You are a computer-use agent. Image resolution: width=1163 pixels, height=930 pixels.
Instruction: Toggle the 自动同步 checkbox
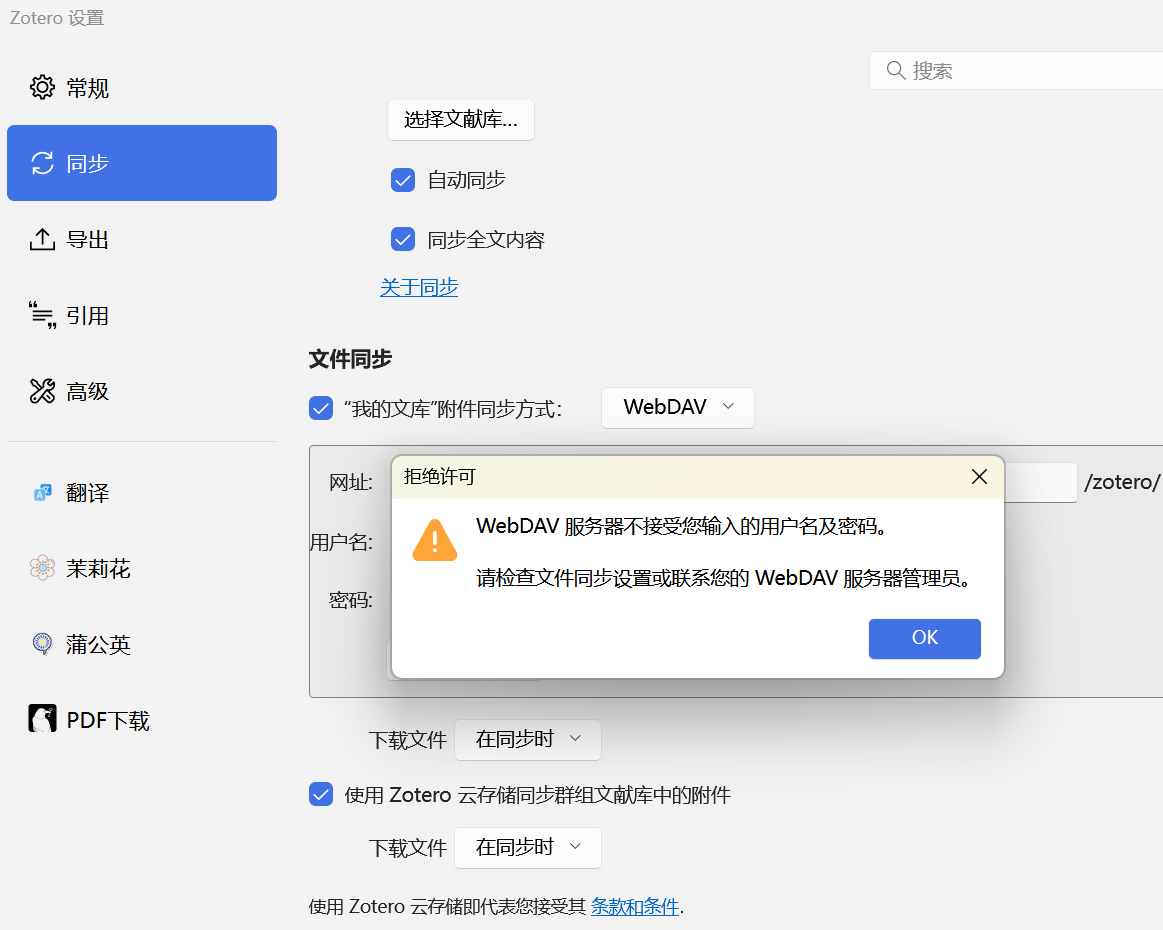(403, 179)
